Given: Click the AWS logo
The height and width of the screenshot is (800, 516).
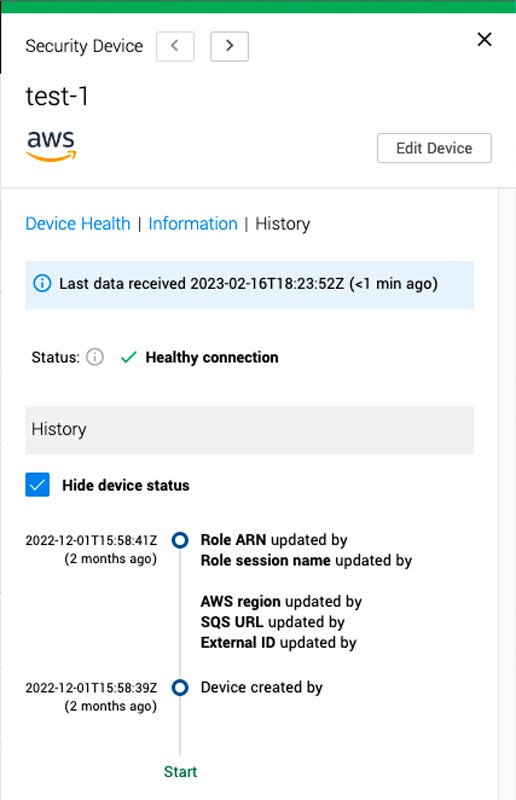Looking at the screenshot, I should tap(51, 146).
